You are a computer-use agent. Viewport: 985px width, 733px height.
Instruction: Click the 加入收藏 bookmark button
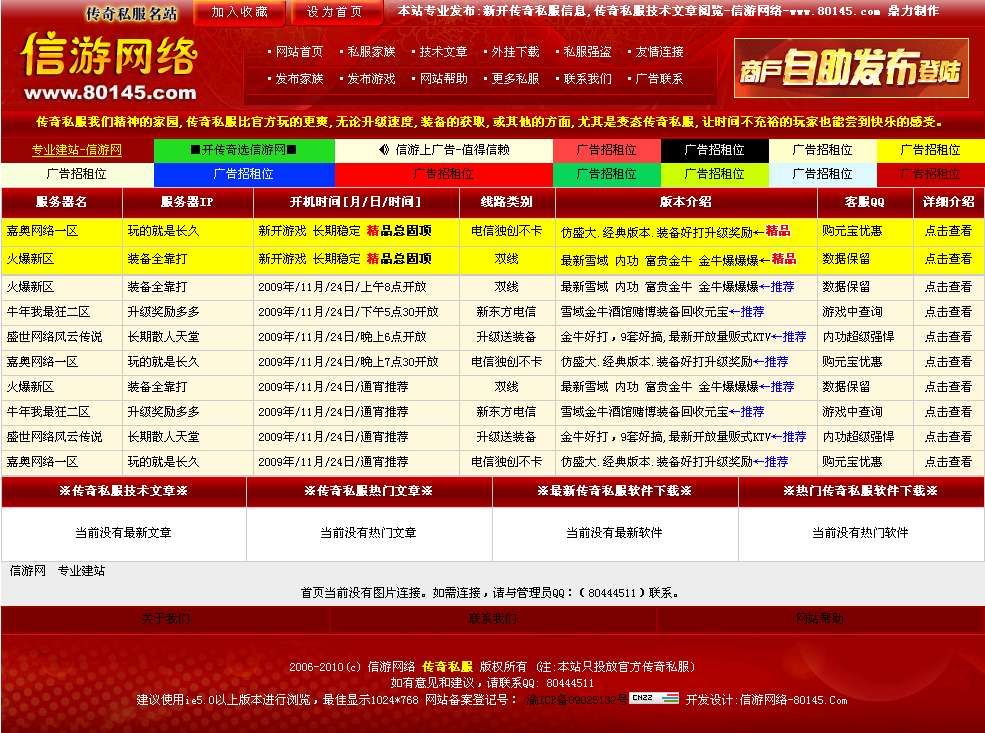240,13
